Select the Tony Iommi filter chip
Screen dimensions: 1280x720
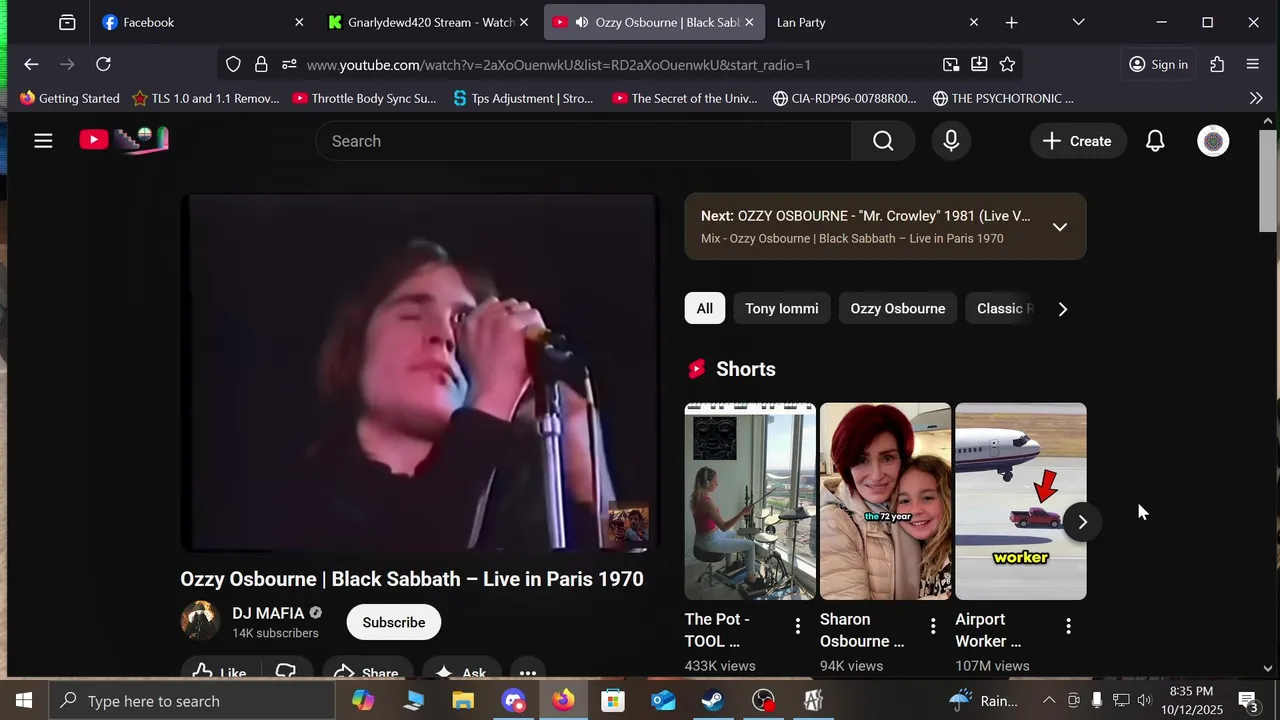pos(782,308)
